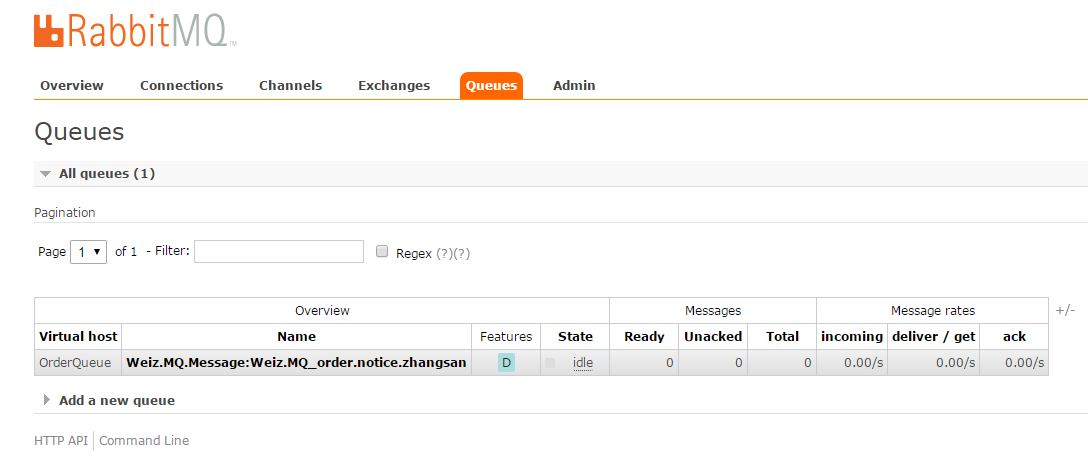Focus the Filter text field
Screen dimensions: 1088x475
pos(278,252)
